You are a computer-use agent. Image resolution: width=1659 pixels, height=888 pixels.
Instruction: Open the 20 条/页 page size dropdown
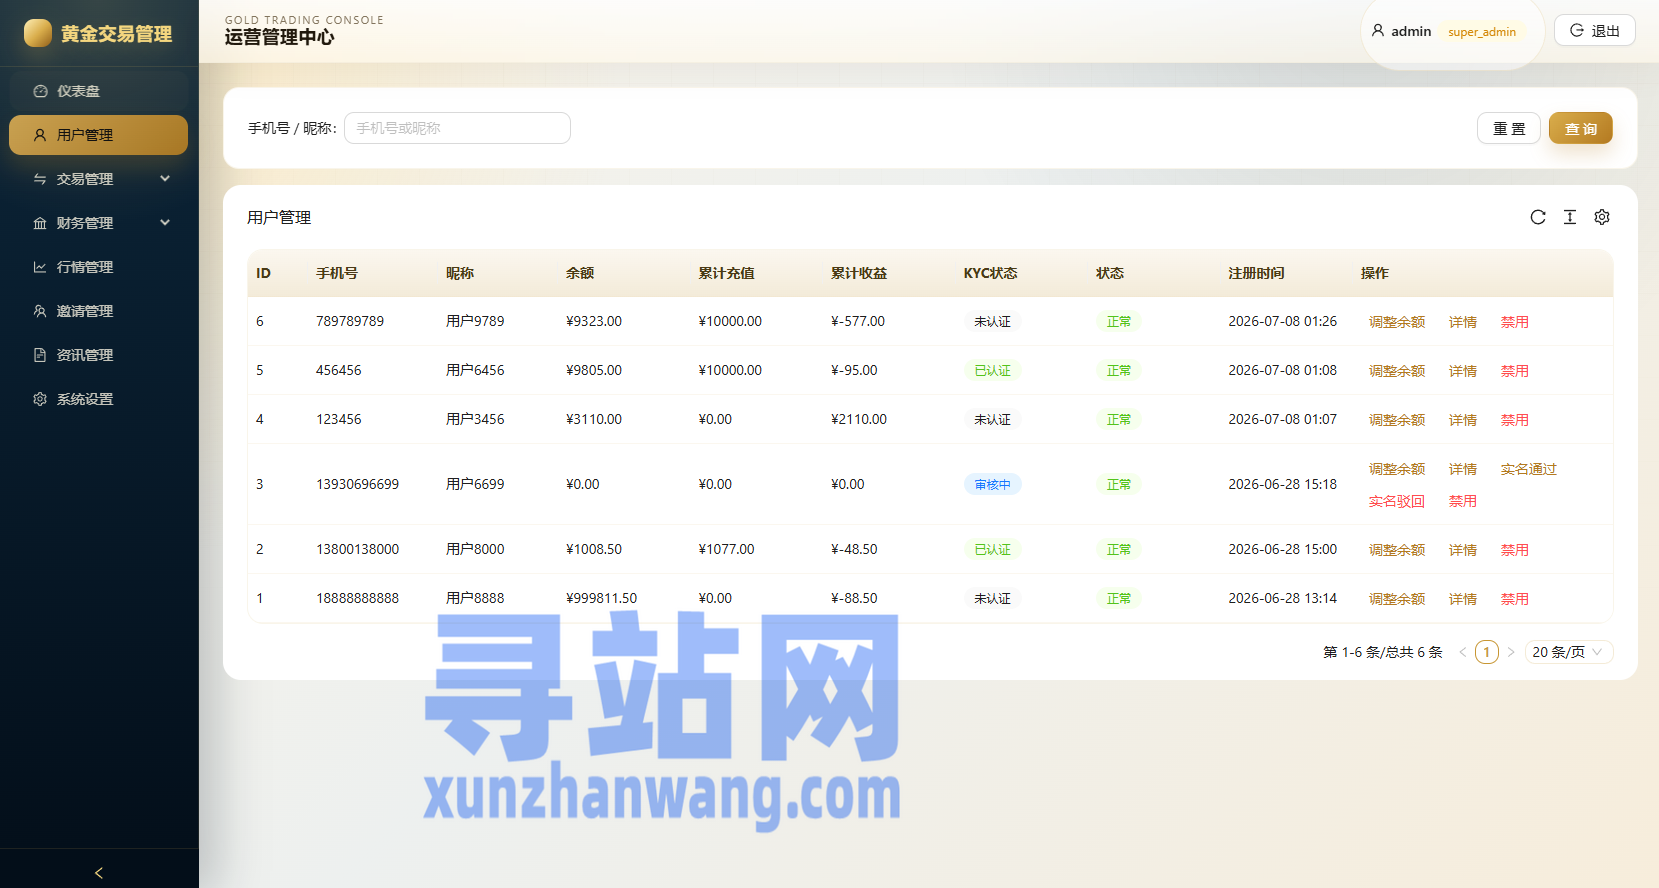pyautogui.click(x=1568, y=652)
